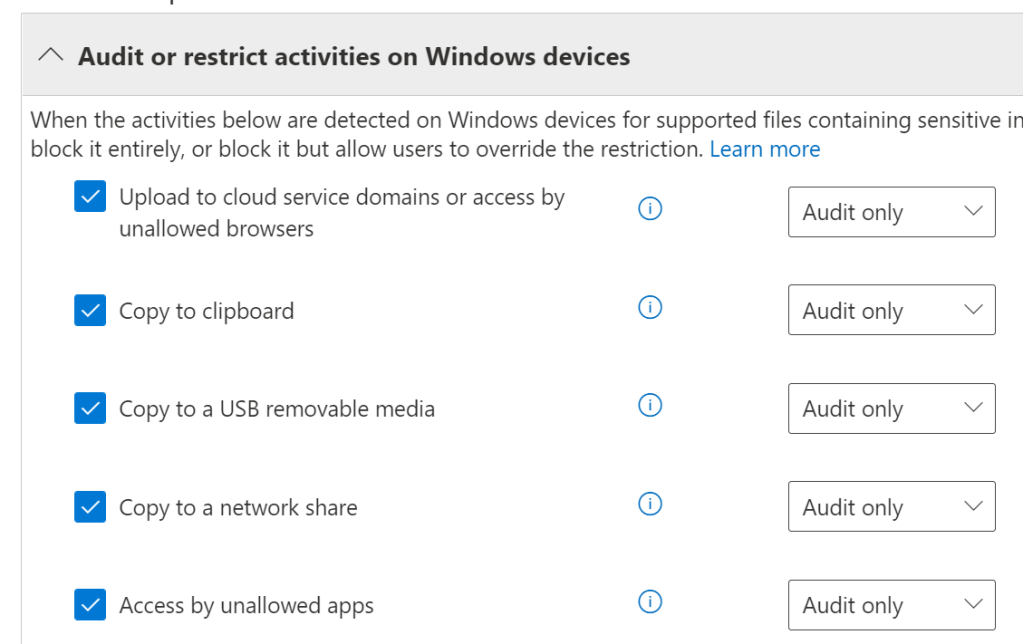Open Audit only dropdown for cloud upload
This screenshot has width=1023, height=644.
coord(891,212)
